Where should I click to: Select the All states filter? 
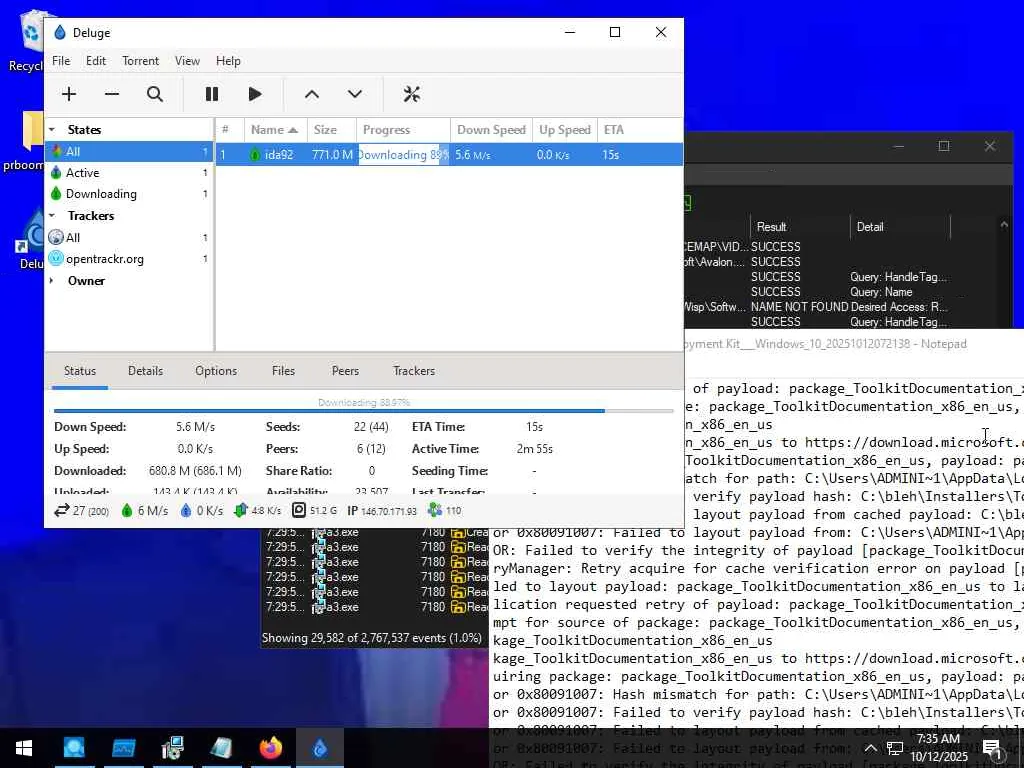[129, 152]
